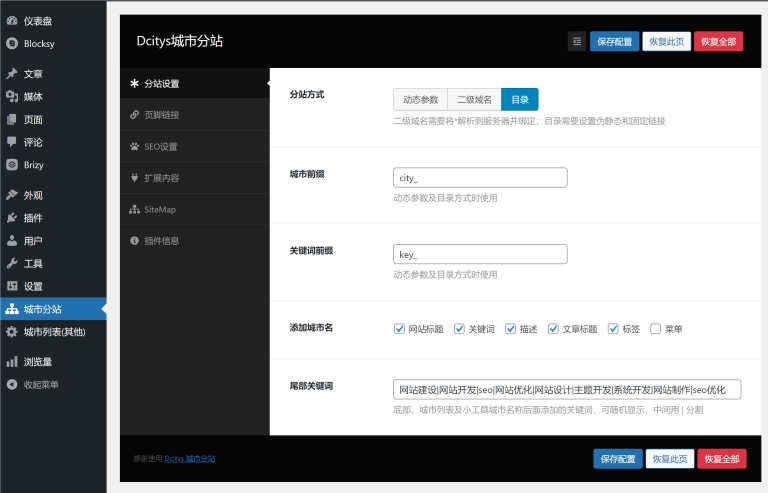Image resolution: width=768 pixels, height=493 pixels.
Task: Click the Blocksy icon in the sidebar
Action: [12, 43]
